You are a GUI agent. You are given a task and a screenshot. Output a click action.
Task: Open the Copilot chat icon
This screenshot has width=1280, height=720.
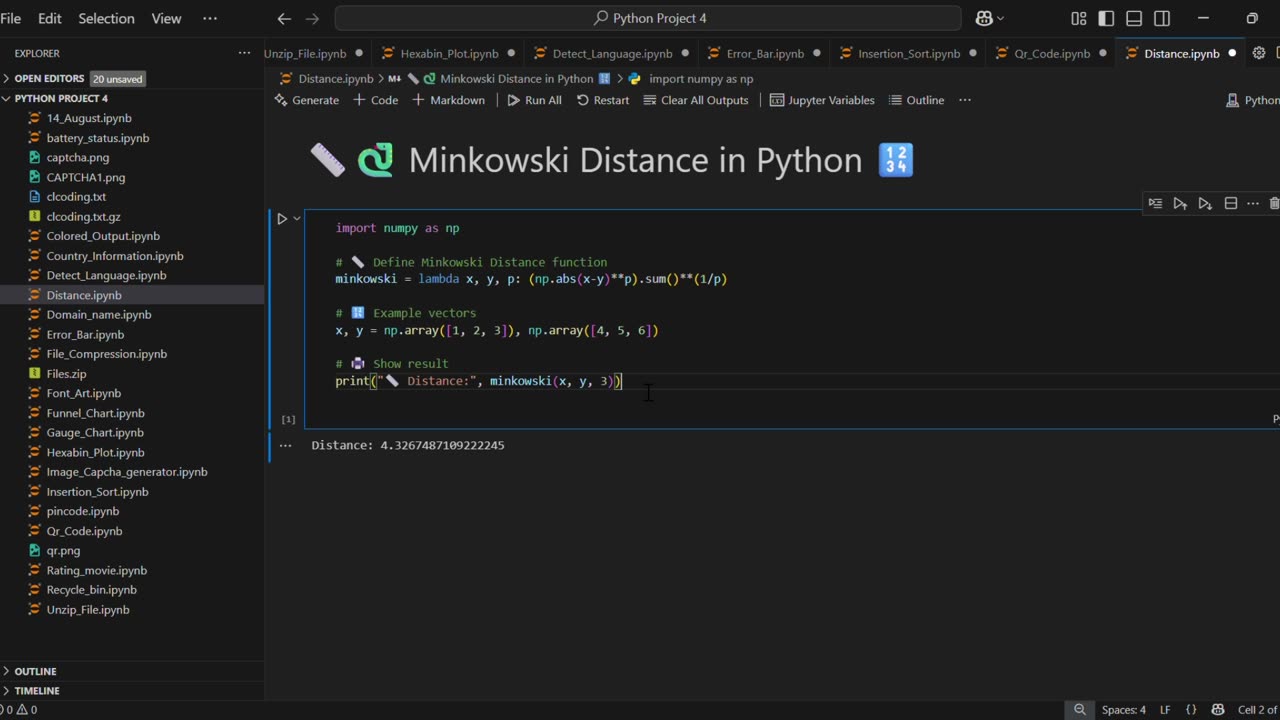coord(983,18)
